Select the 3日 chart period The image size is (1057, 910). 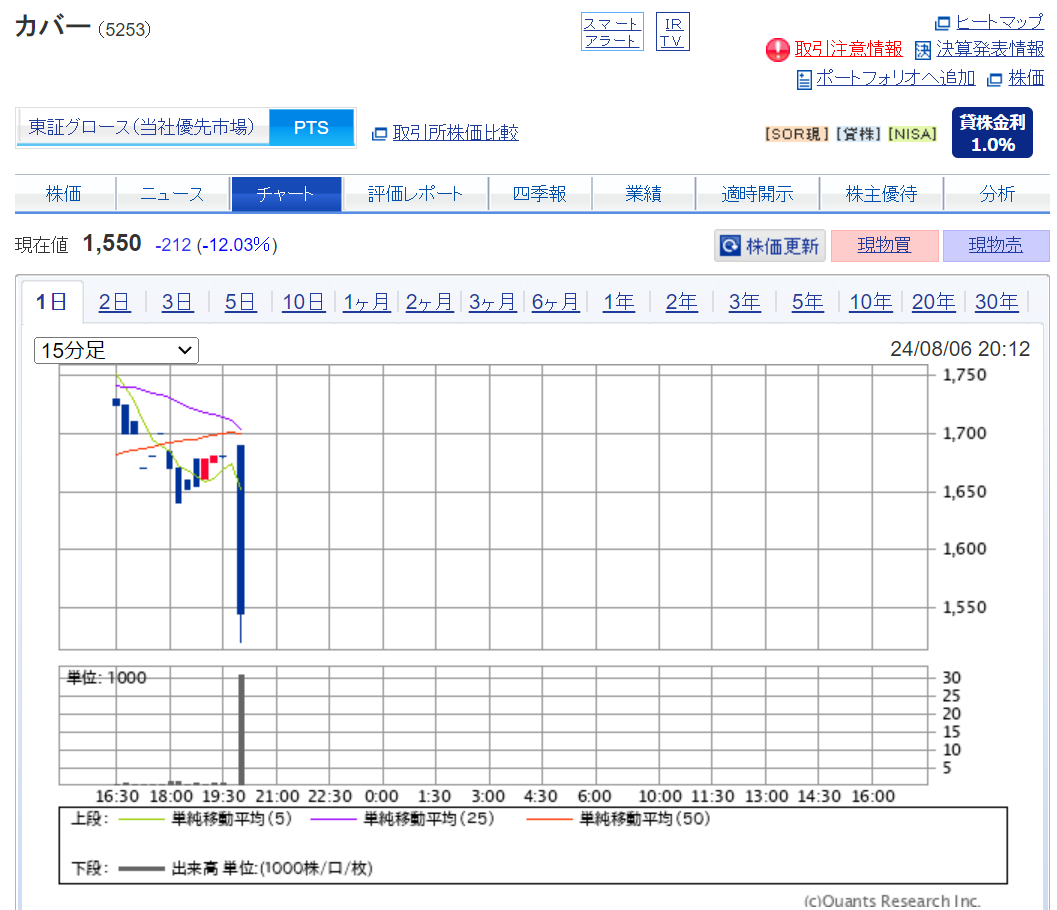(x=177, y=302)
